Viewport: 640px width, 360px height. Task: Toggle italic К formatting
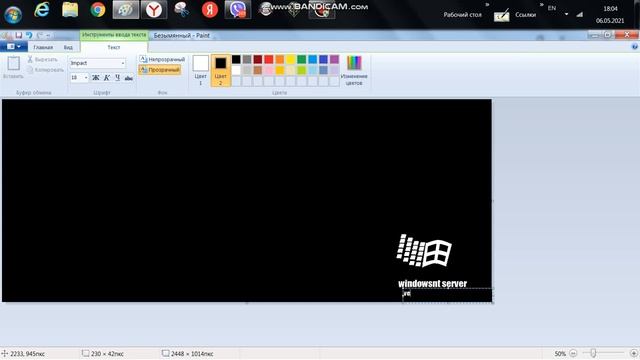click(x=107, y=78)
